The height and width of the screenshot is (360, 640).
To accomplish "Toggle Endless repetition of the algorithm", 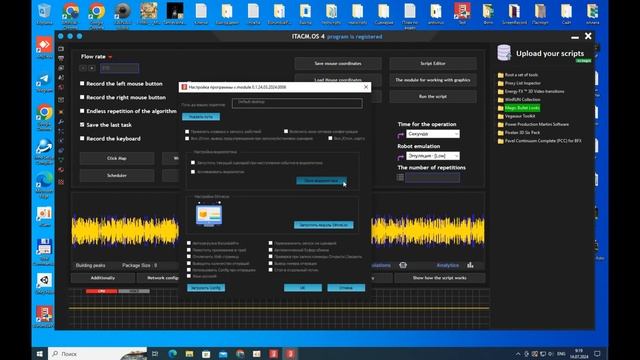I will pyautogui.click(x=82, y=111).
